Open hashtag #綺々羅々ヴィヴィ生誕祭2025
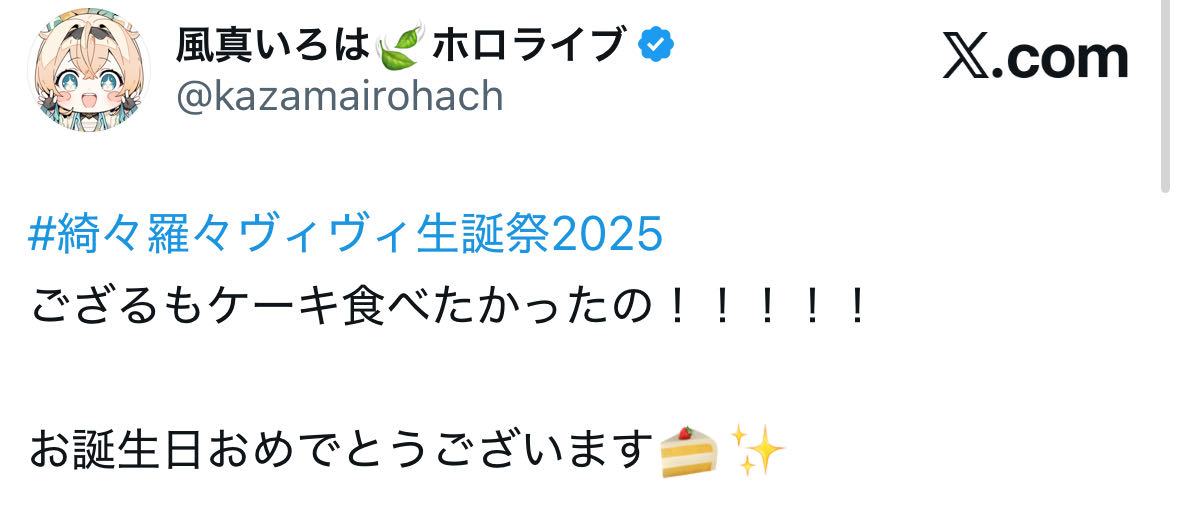The width and height of the screenshot is (1179, 530). point(346,235)
